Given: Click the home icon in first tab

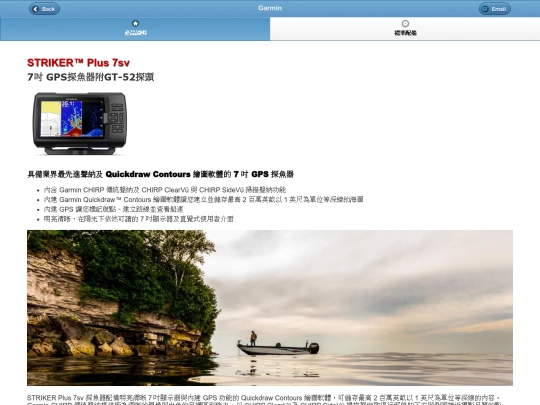Looking at the screenshot, I should click(x=135, y=23).
